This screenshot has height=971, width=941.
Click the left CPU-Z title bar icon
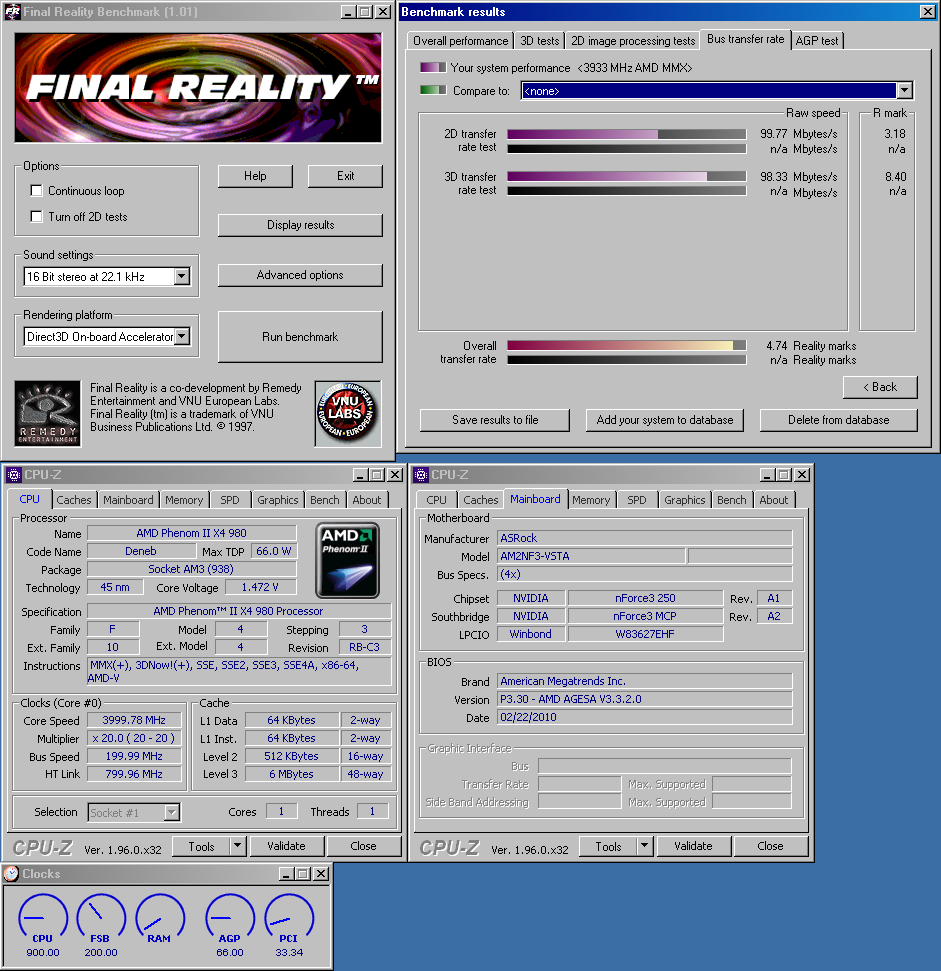[x=14, y=475]
